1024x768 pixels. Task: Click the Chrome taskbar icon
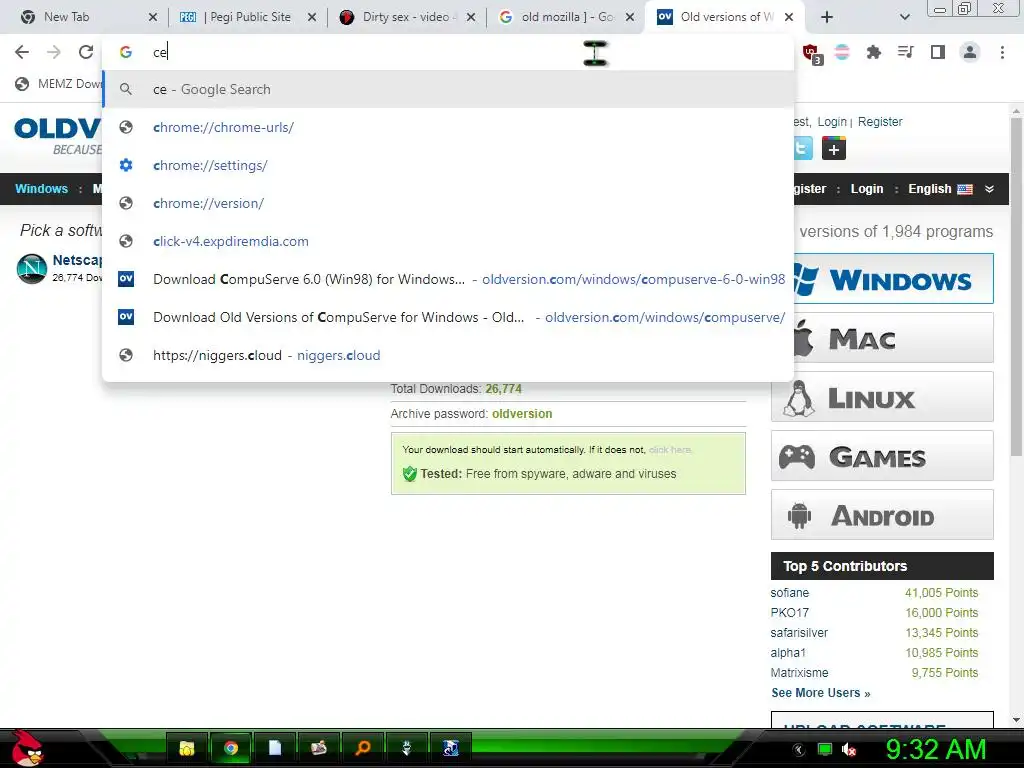231,748
